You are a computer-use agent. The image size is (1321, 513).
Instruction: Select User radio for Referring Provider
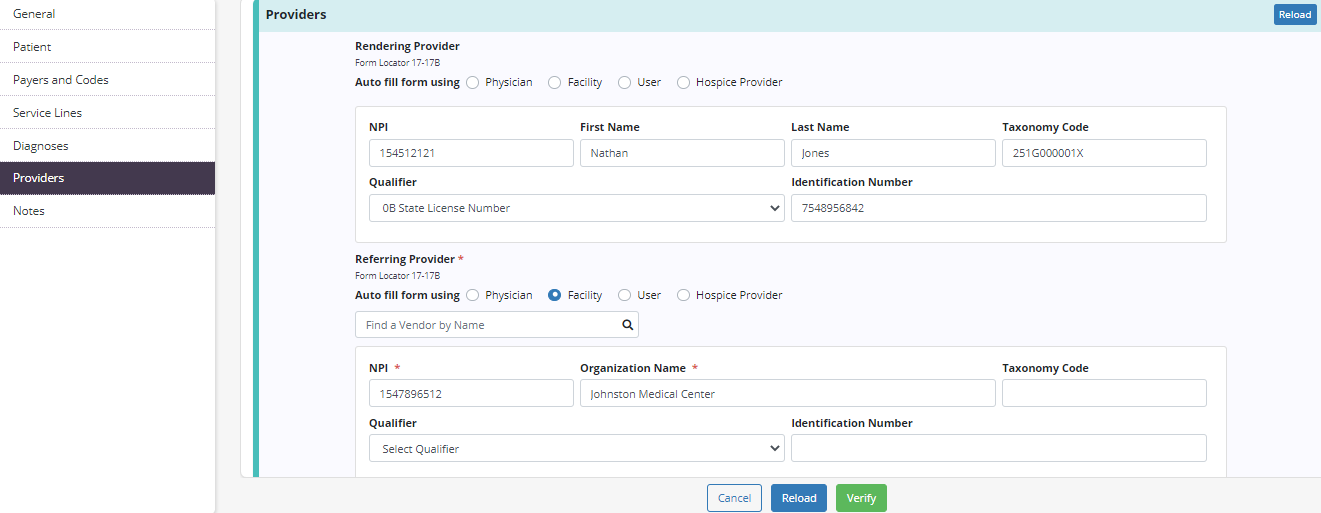624,296
